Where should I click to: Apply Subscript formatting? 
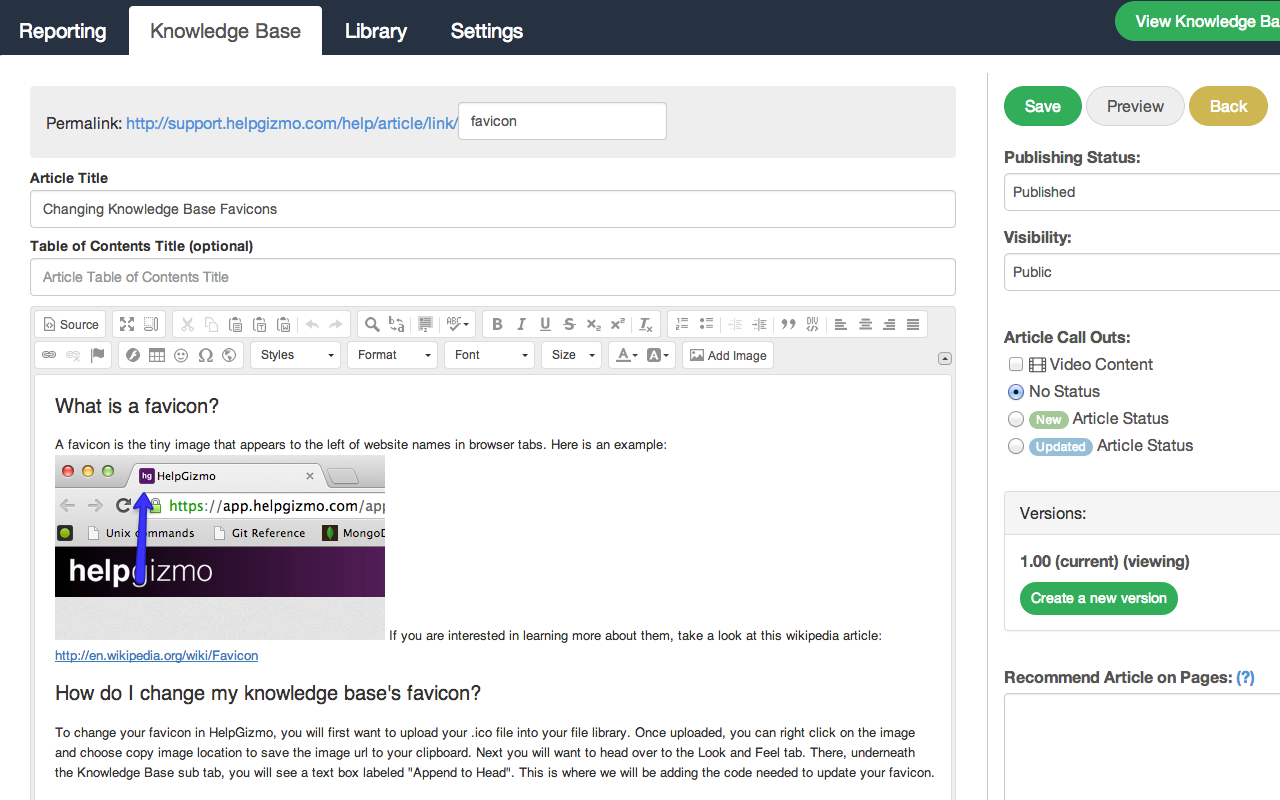(x=593, y=324)
